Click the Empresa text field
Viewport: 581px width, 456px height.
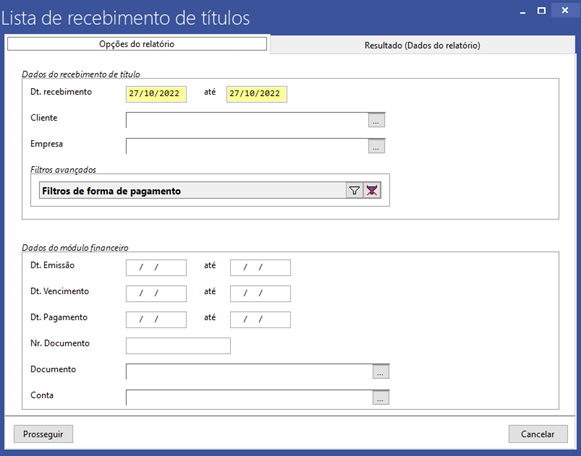(247, 146)
